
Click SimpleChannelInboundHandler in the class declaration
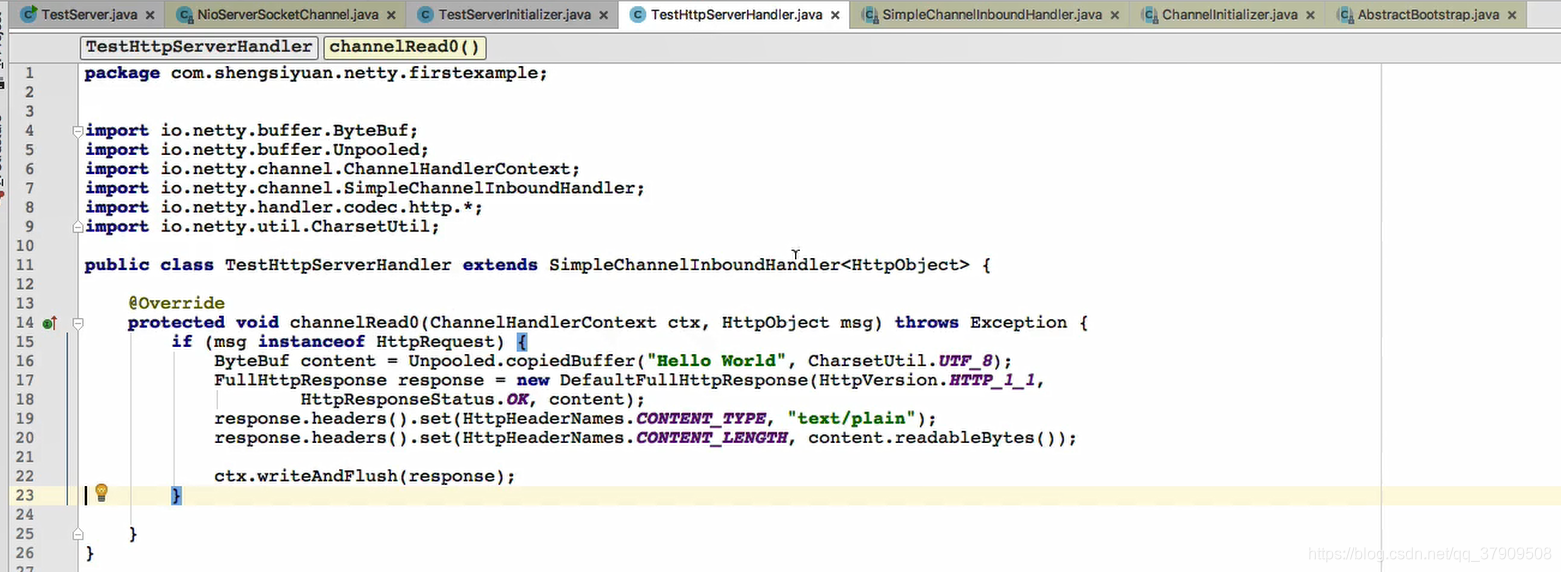point(694,265)
